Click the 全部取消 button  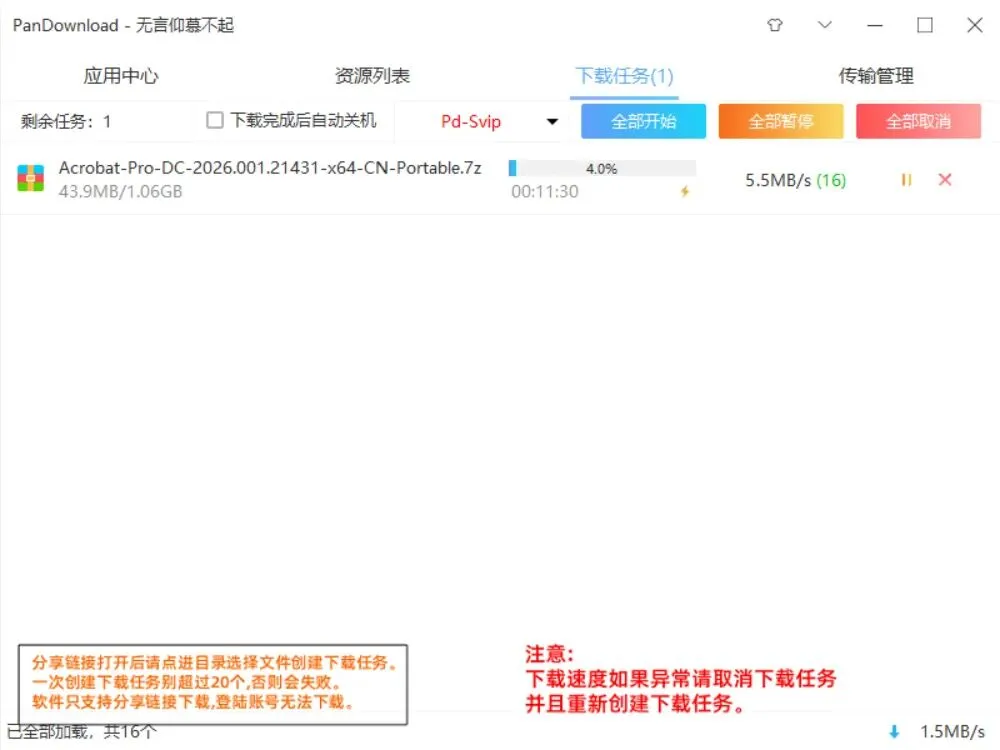click(x=918, y=121)
